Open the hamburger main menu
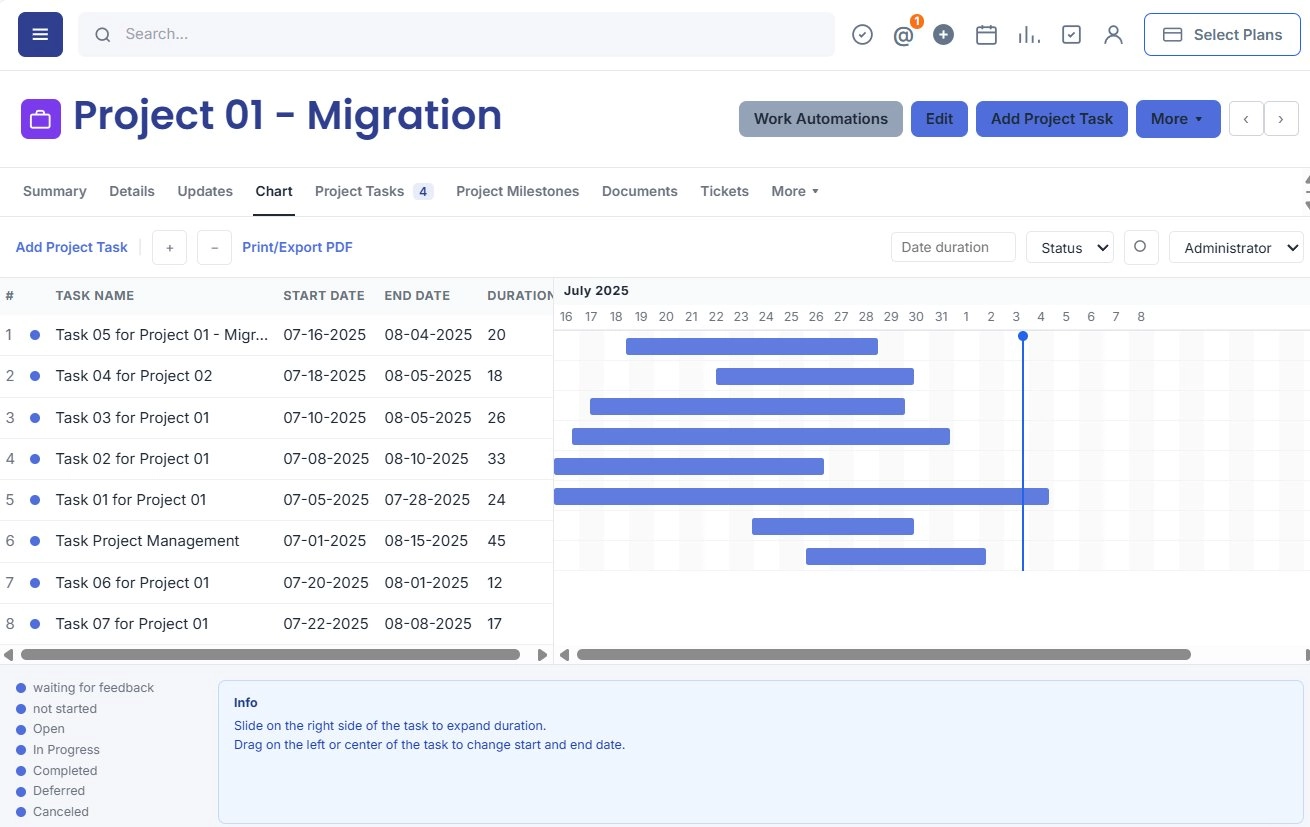The width and height of the screenshot is (1310, 827). pyautogui.click(x=40, y=34)
